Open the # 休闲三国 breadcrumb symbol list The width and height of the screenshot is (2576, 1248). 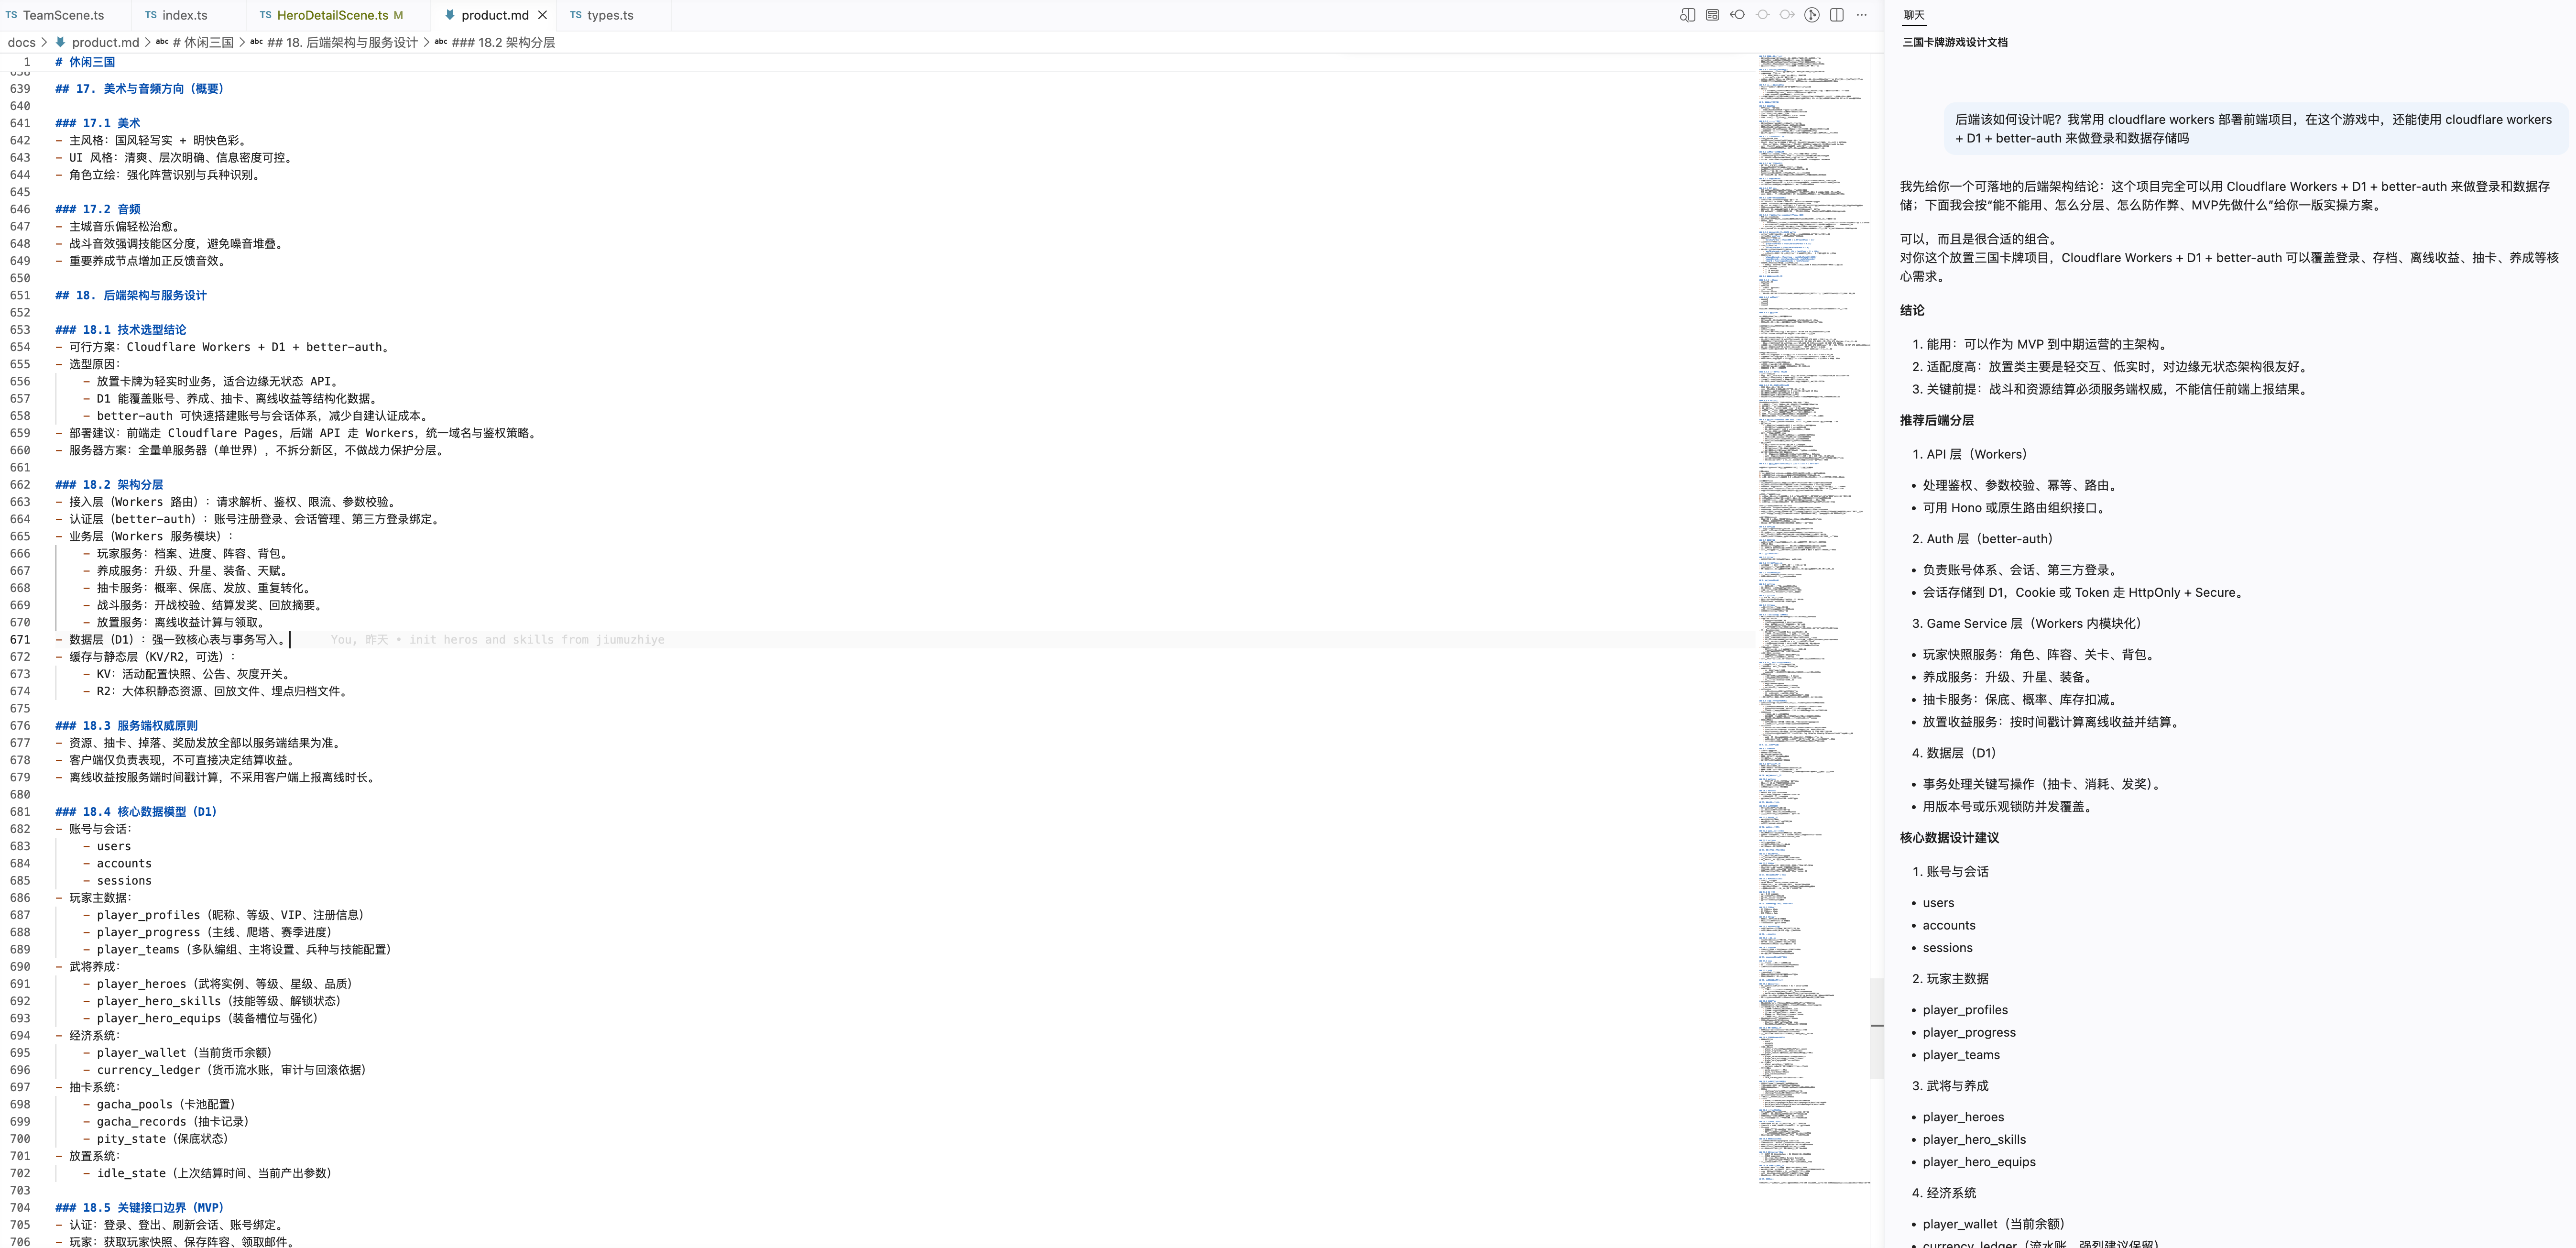coord(195,42)
